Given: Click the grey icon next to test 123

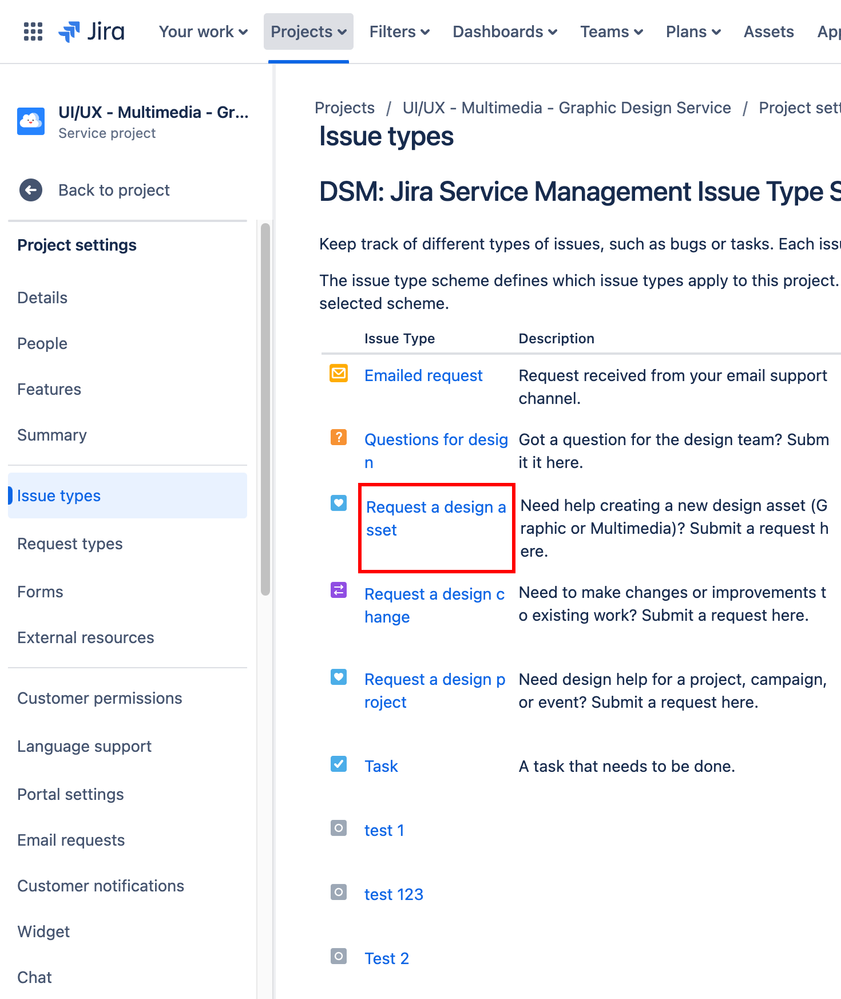Looking at the screenshot, I should pyautogui.click(x=338, y=892).
